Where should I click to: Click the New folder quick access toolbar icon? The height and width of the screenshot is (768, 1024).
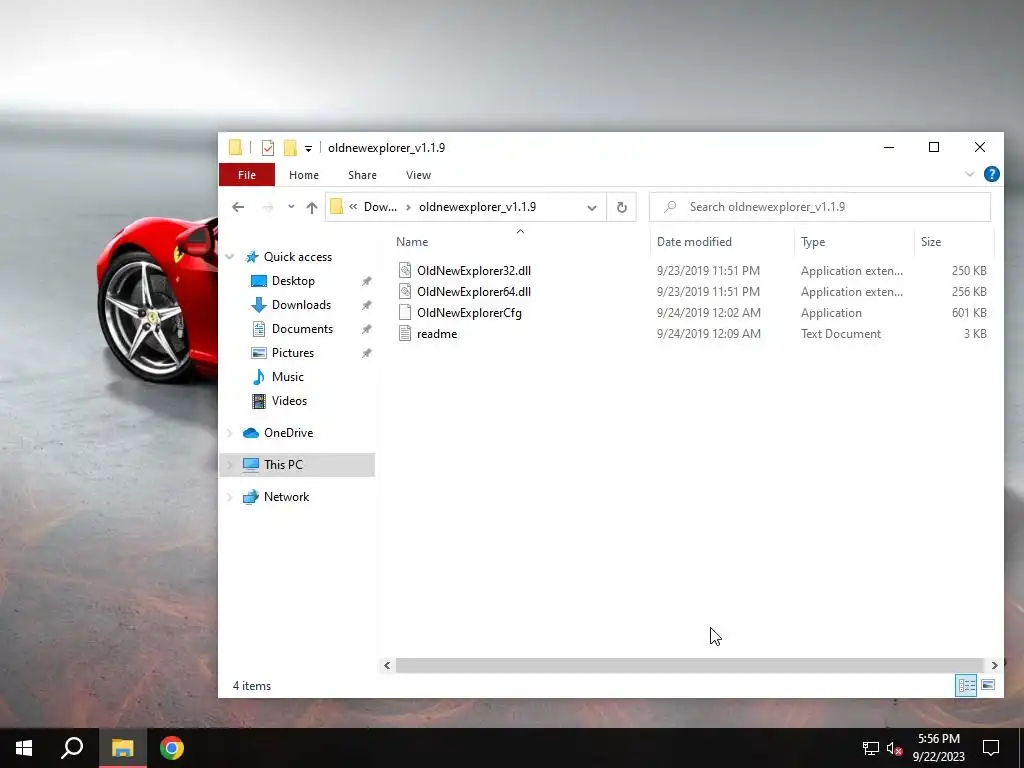(290, 148)
